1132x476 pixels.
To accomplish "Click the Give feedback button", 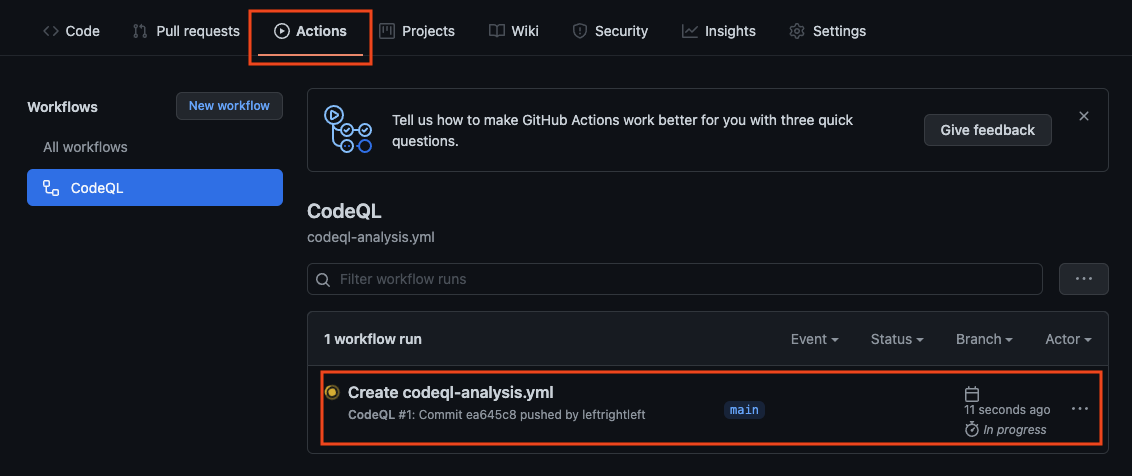I will [988, 130].
